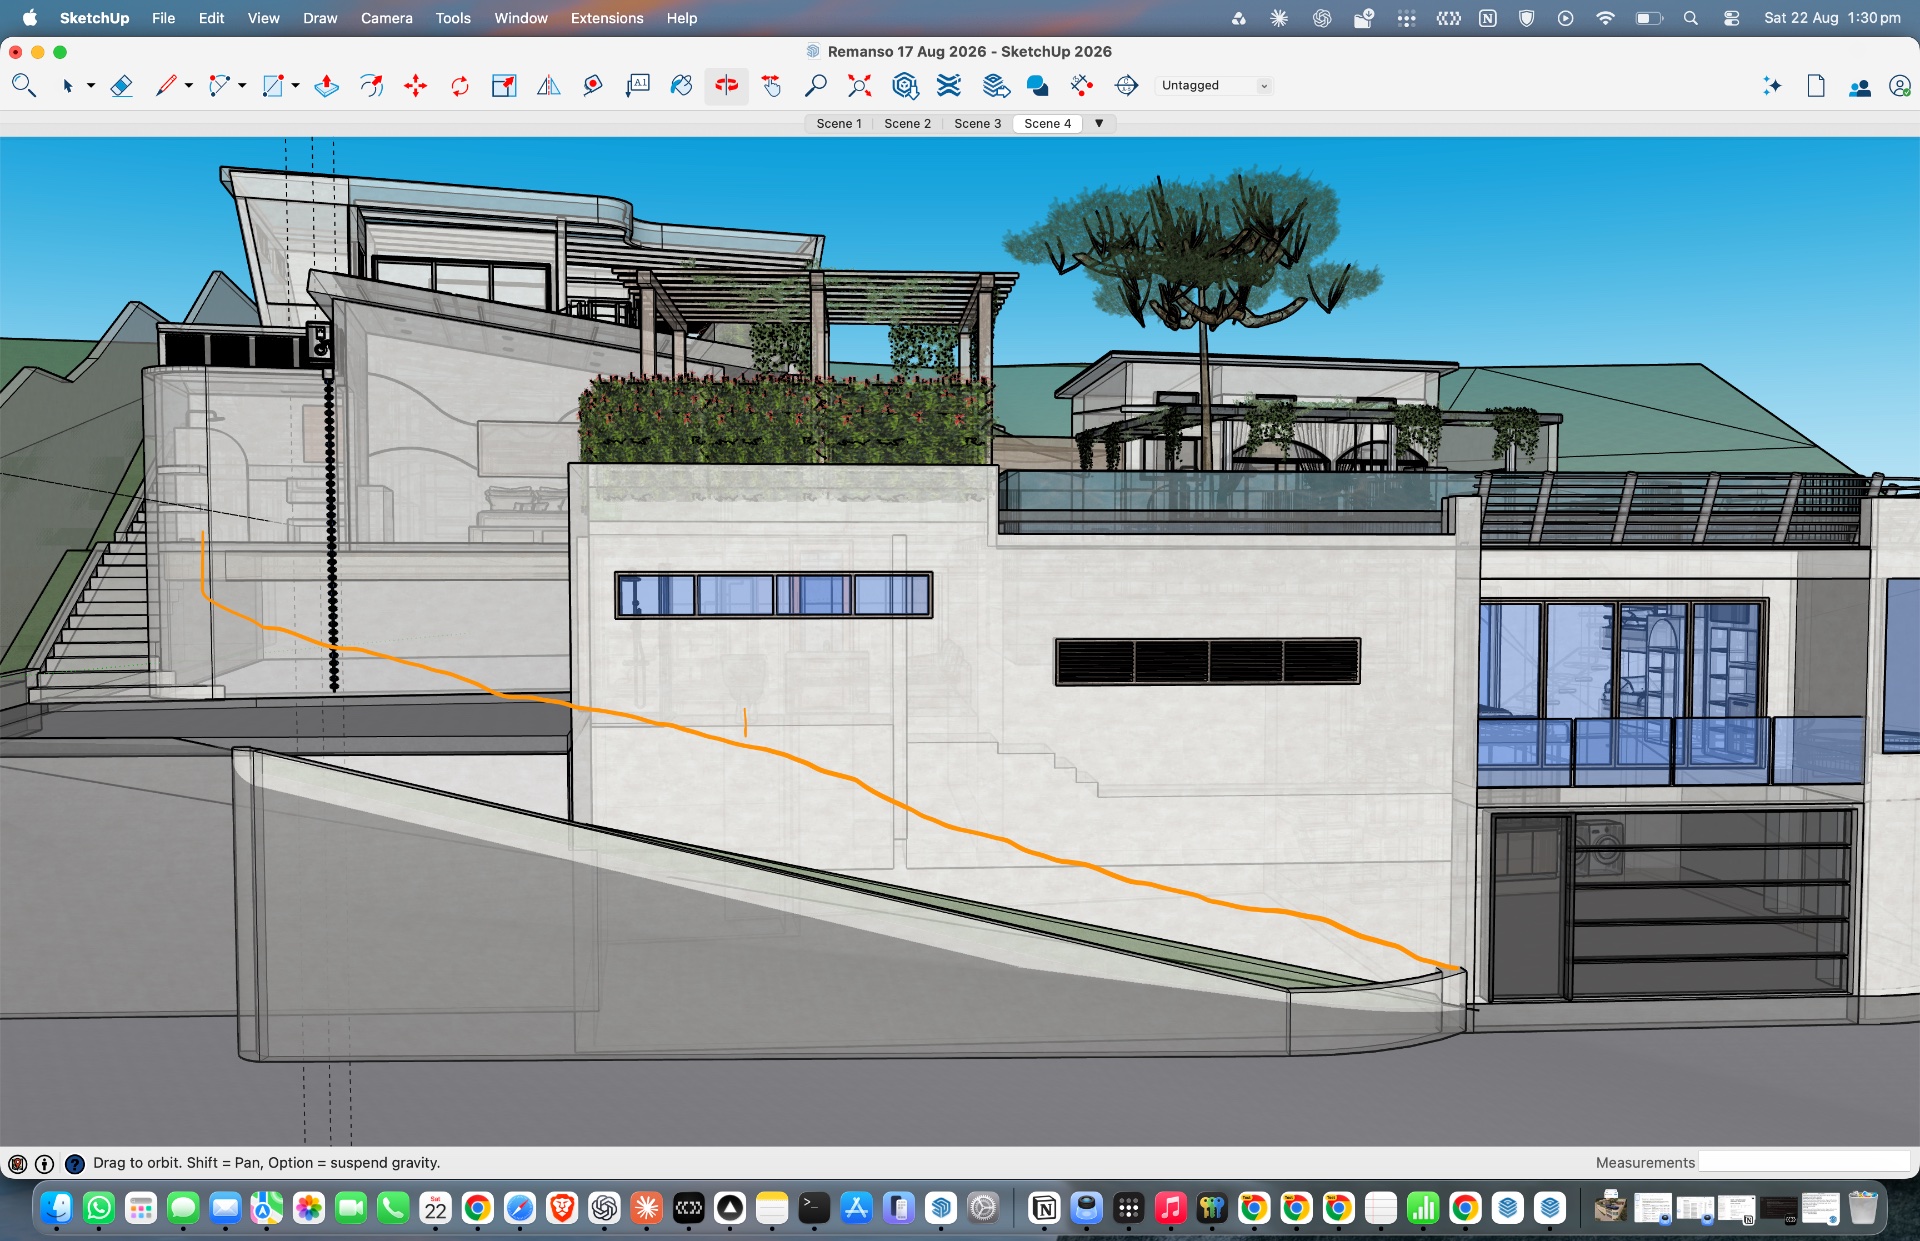Activate the Move tool
Viewport: 1920px width, 1241px height.
point(415,86)
